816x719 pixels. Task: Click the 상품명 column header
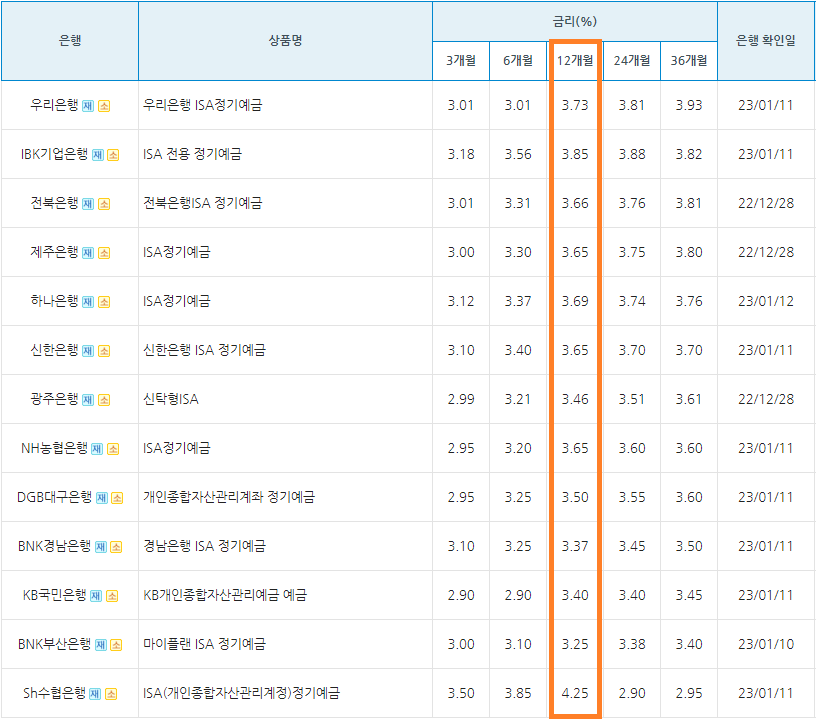pos(285,41)
